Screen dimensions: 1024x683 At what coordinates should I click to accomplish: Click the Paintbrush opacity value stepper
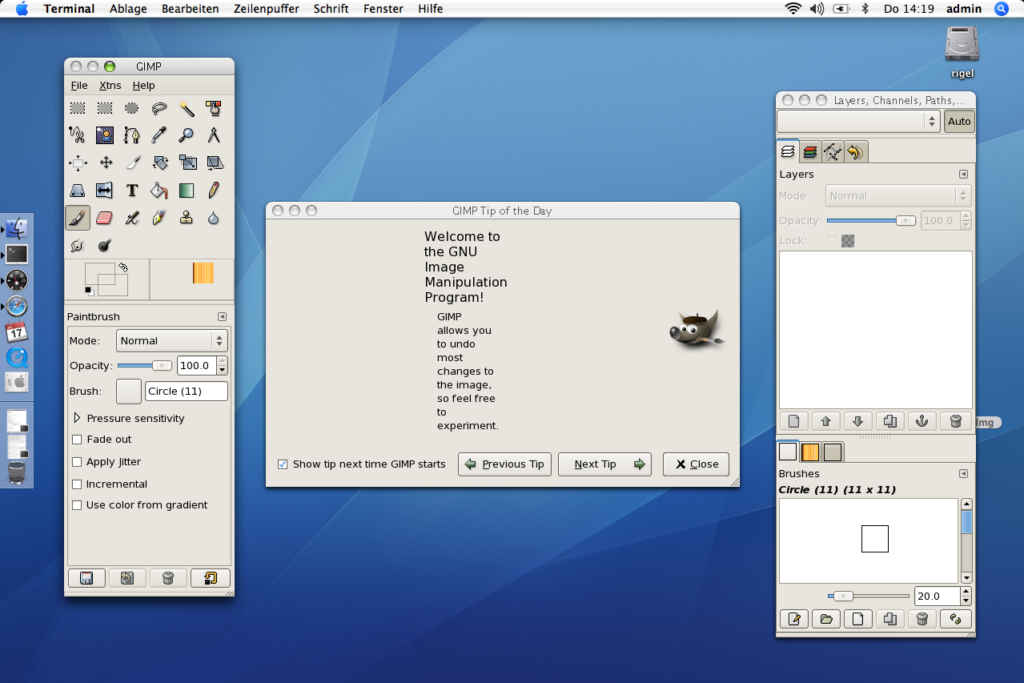[x=222, y=366]
